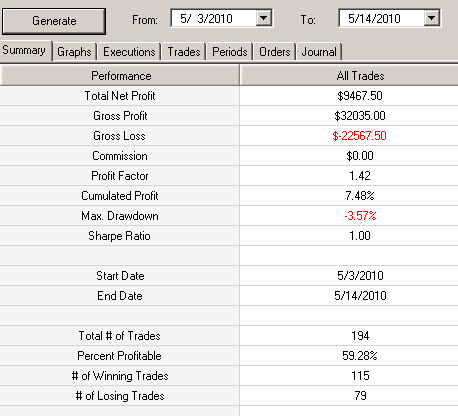
Task: Select the Percent Profitable value cell
Action: (349, 356)
